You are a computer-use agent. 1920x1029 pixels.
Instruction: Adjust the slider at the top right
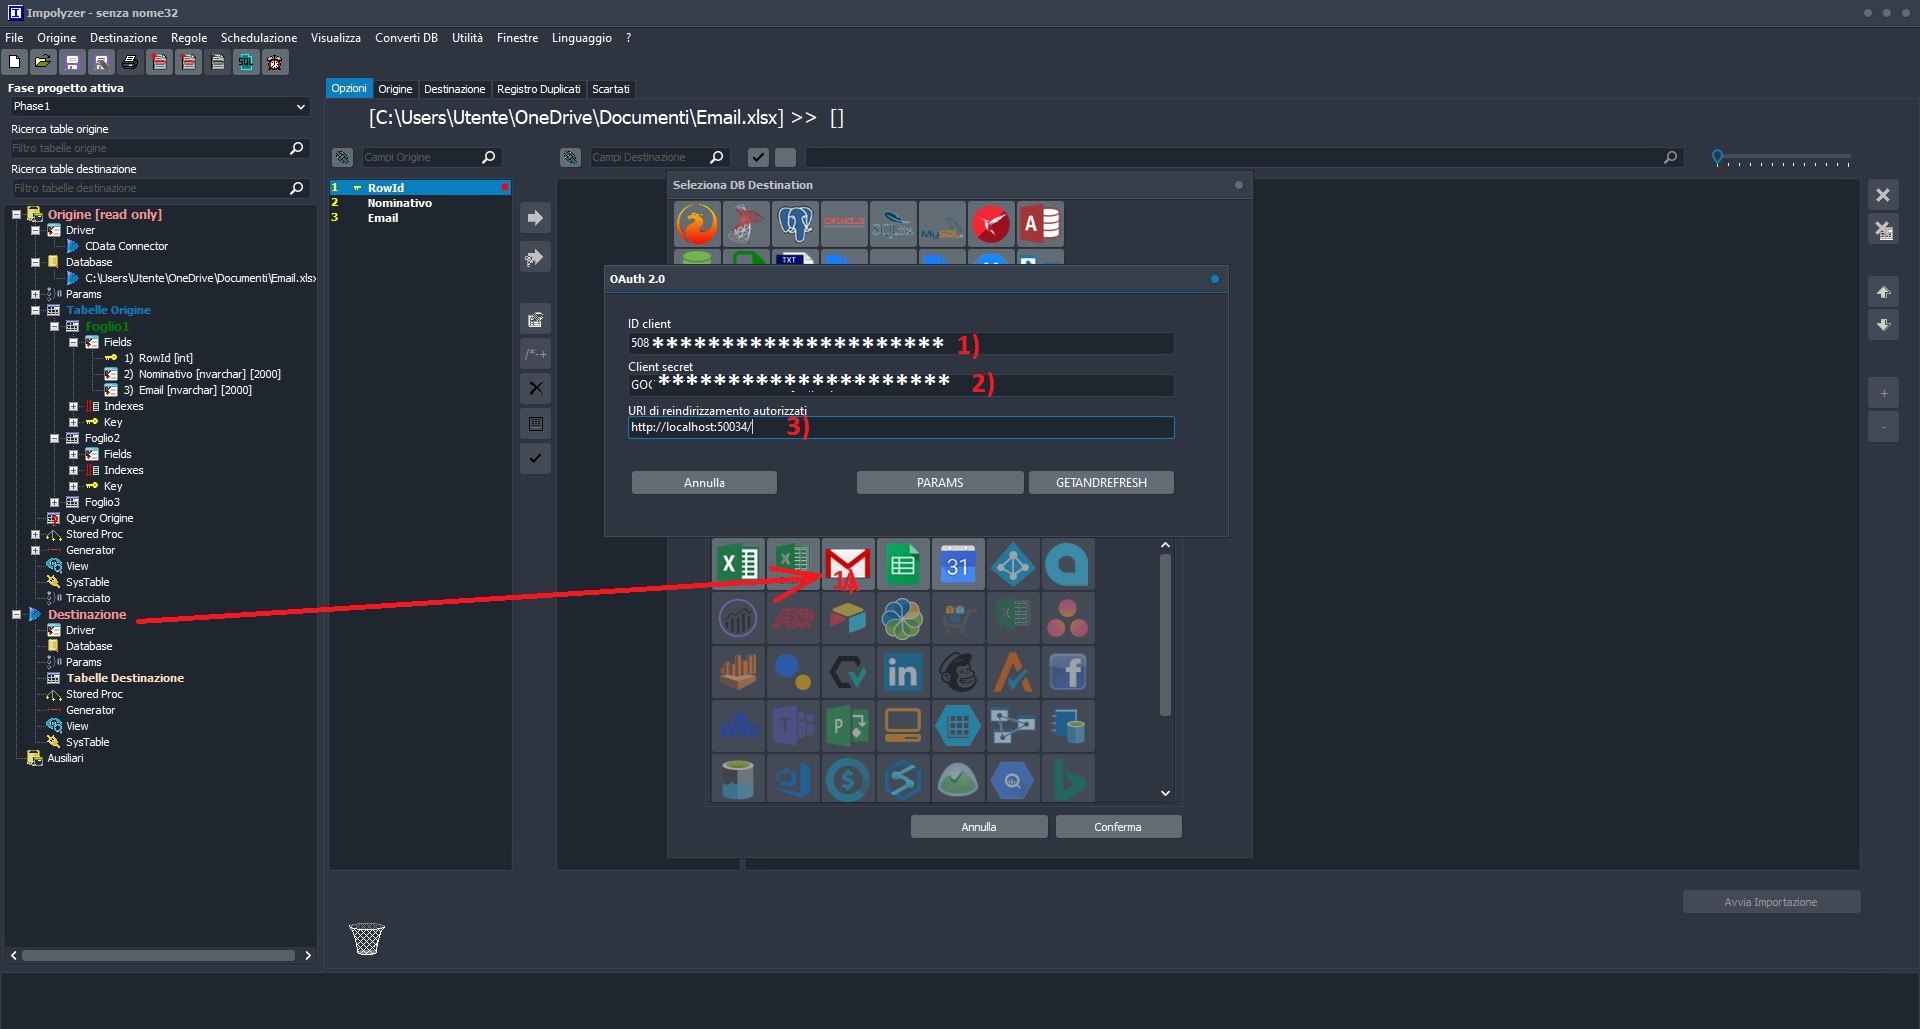click(x=1718, y=157)
